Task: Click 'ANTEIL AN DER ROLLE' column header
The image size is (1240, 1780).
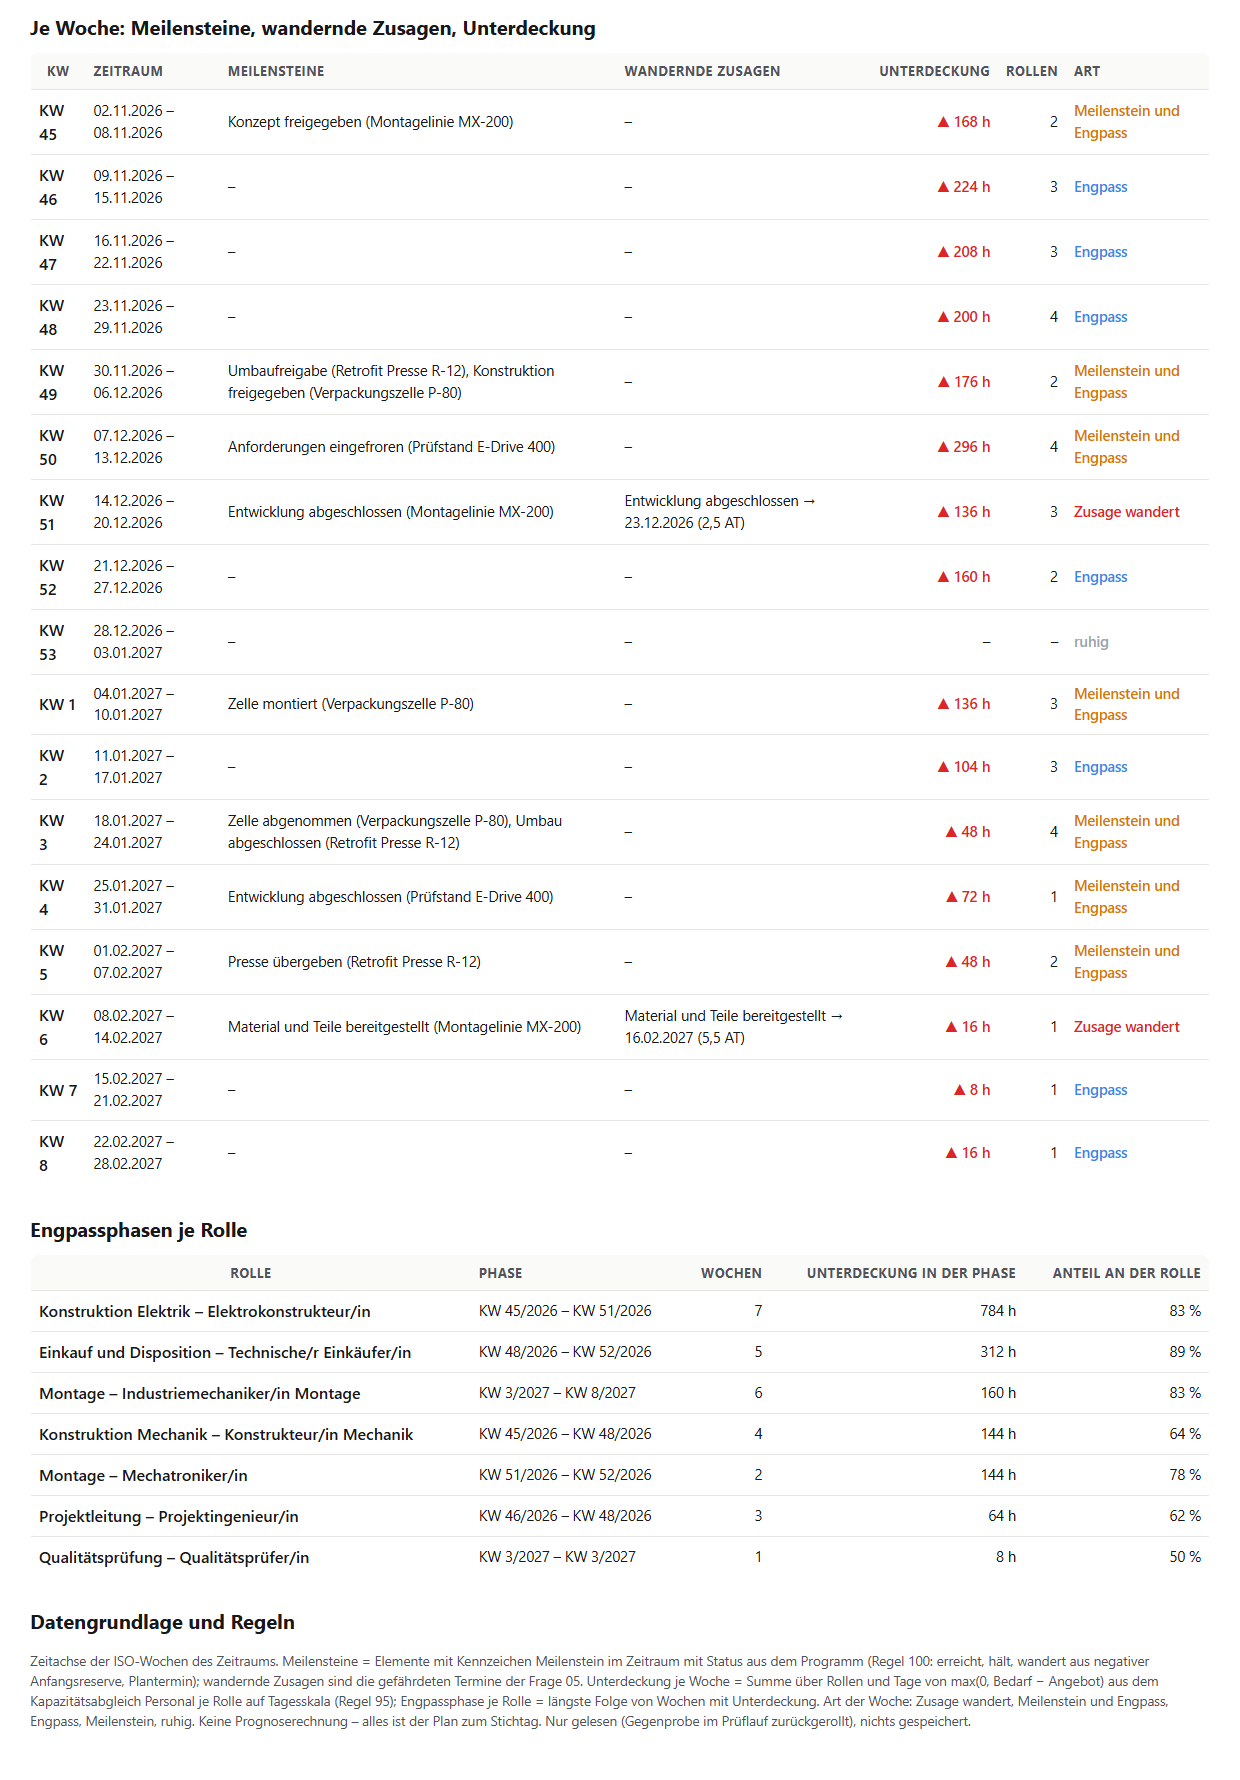Action: coord(1126,1273)
